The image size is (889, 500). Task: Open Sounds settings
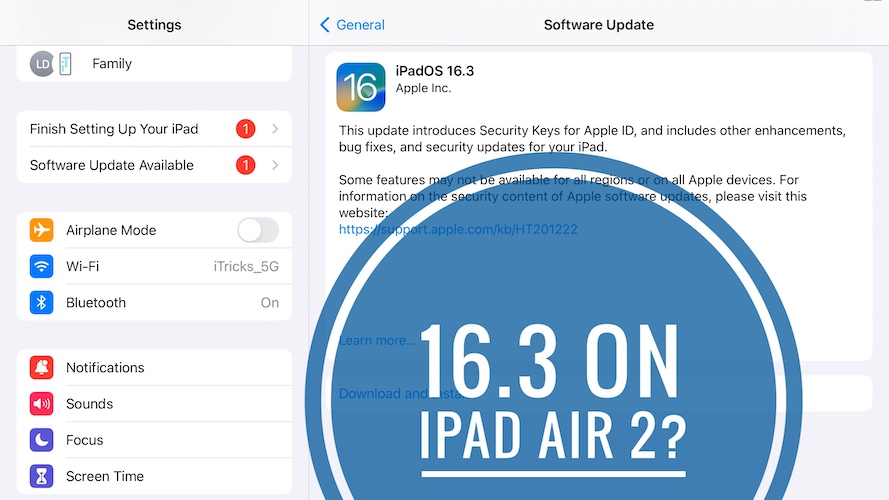[154, 404]
